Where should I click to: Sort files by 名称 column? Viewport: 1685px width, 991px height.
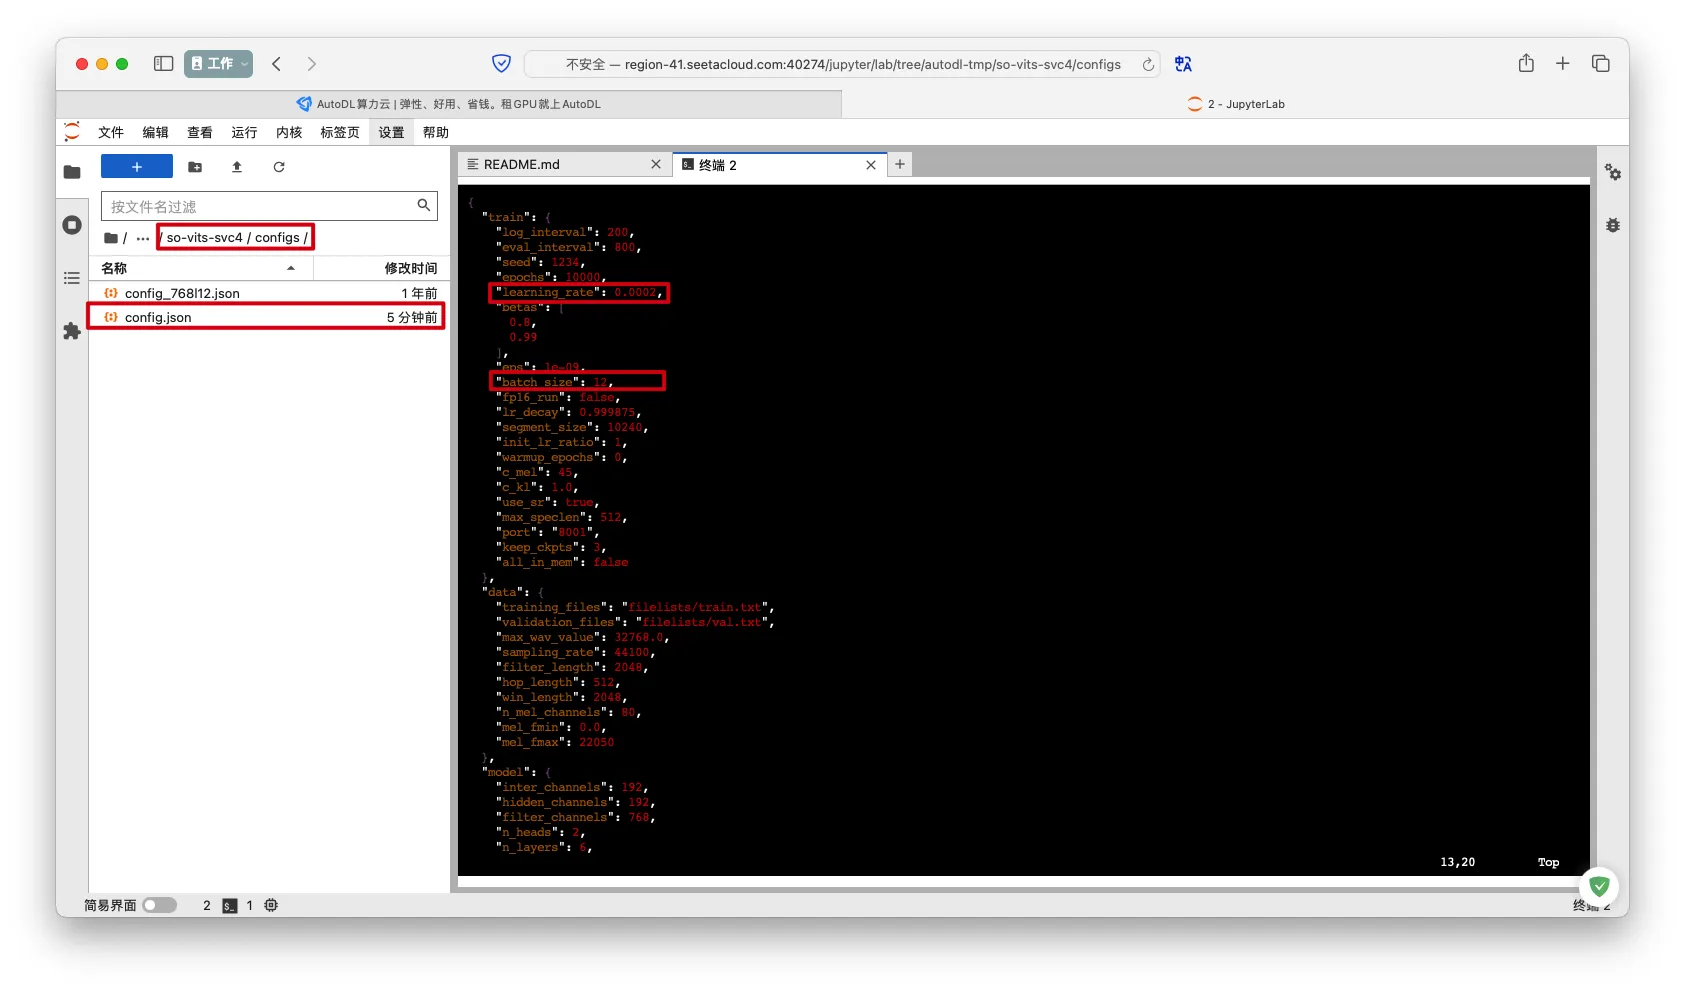(x=200, y=268)
